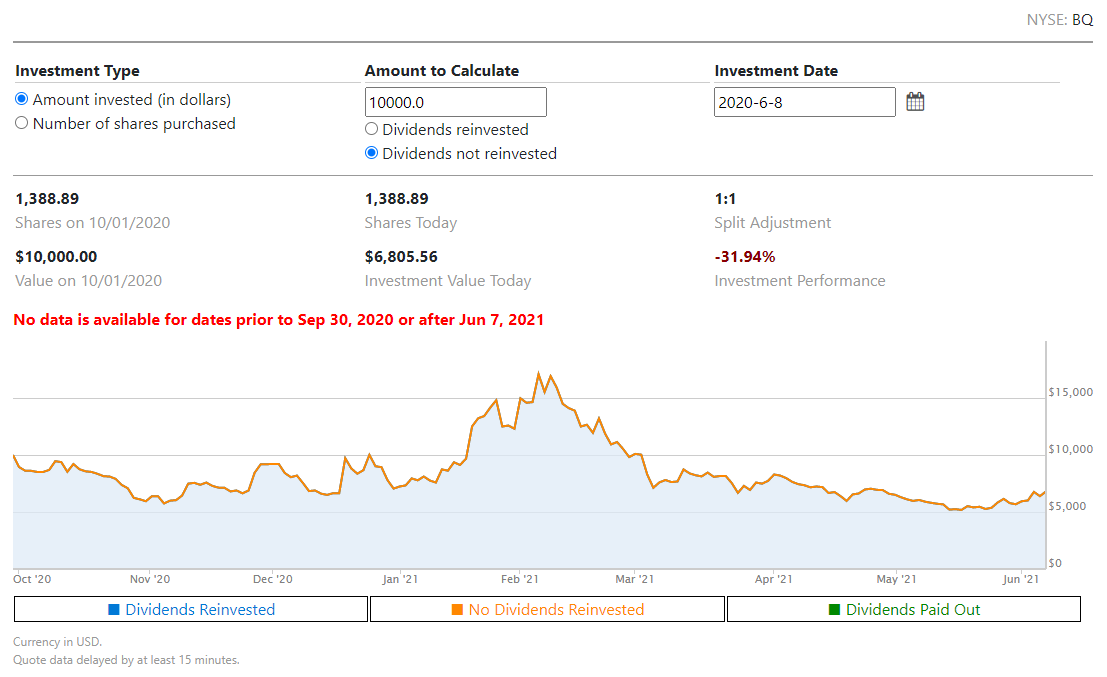Viewport: 1107px width, 677px height.
Task: Select Dividends not reinvested radio button
Action: [372, 153]
